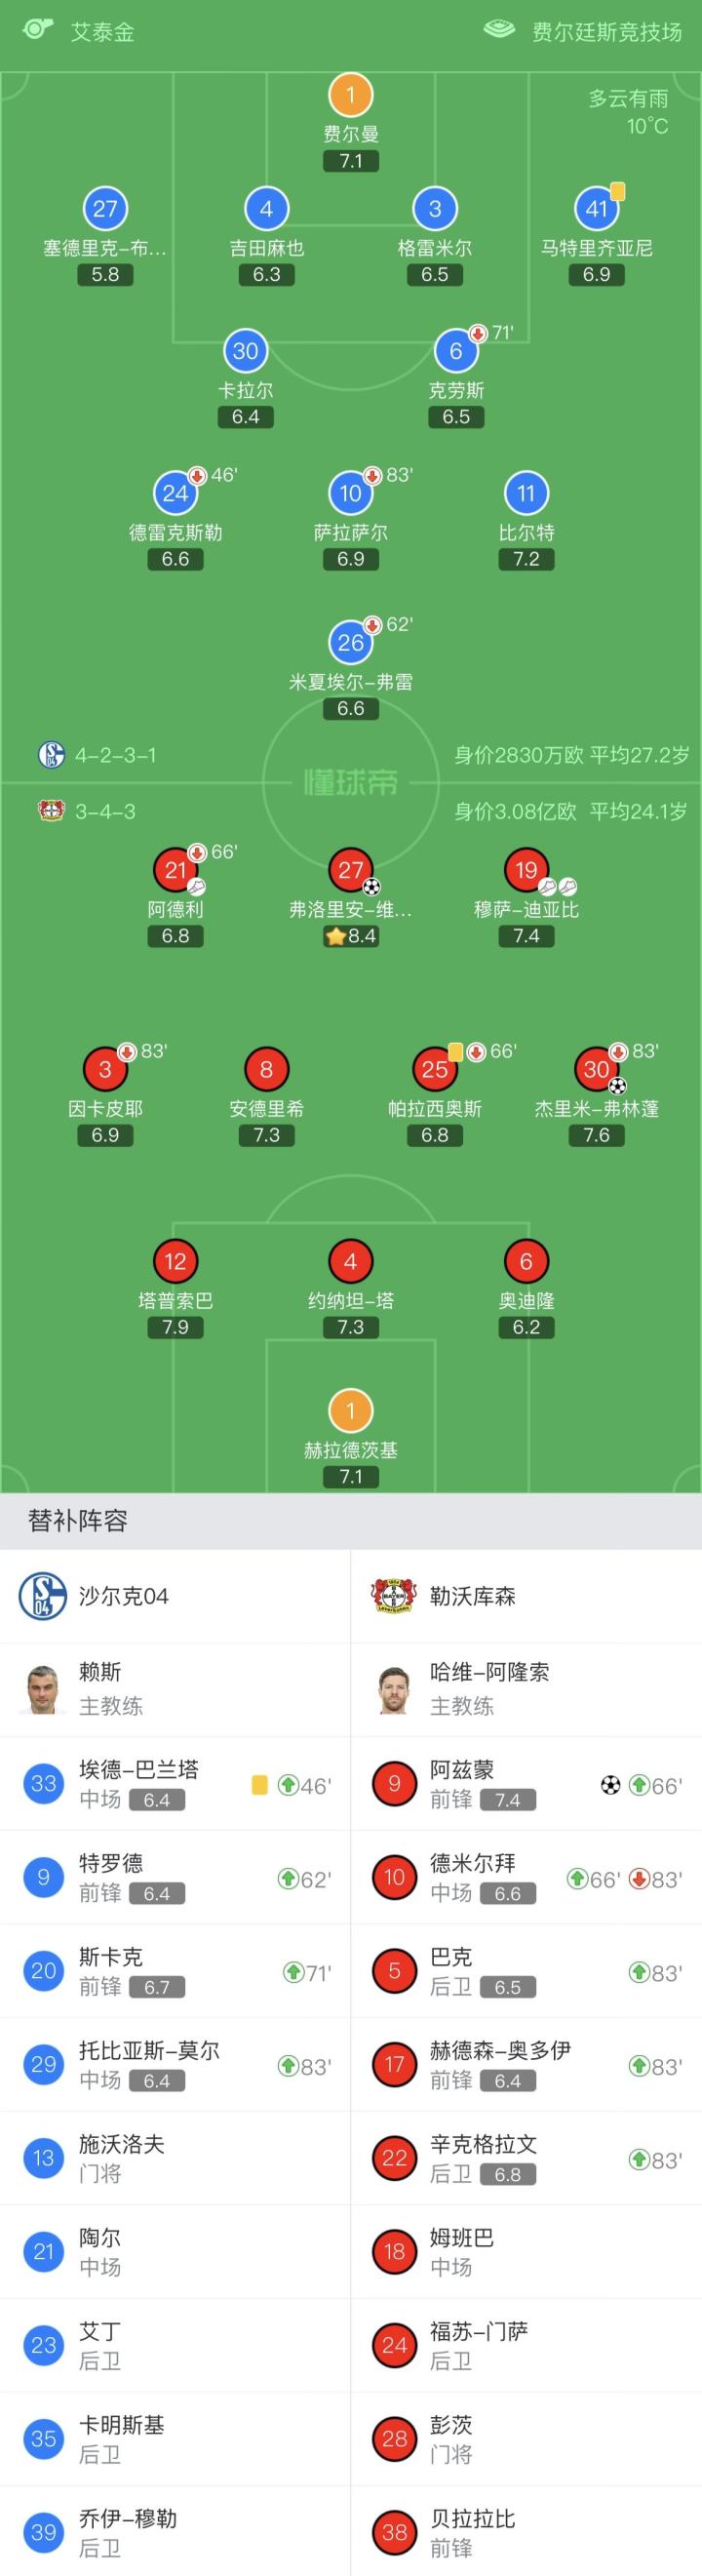Tap the 3-4-3 formation label

click(105, 811)
